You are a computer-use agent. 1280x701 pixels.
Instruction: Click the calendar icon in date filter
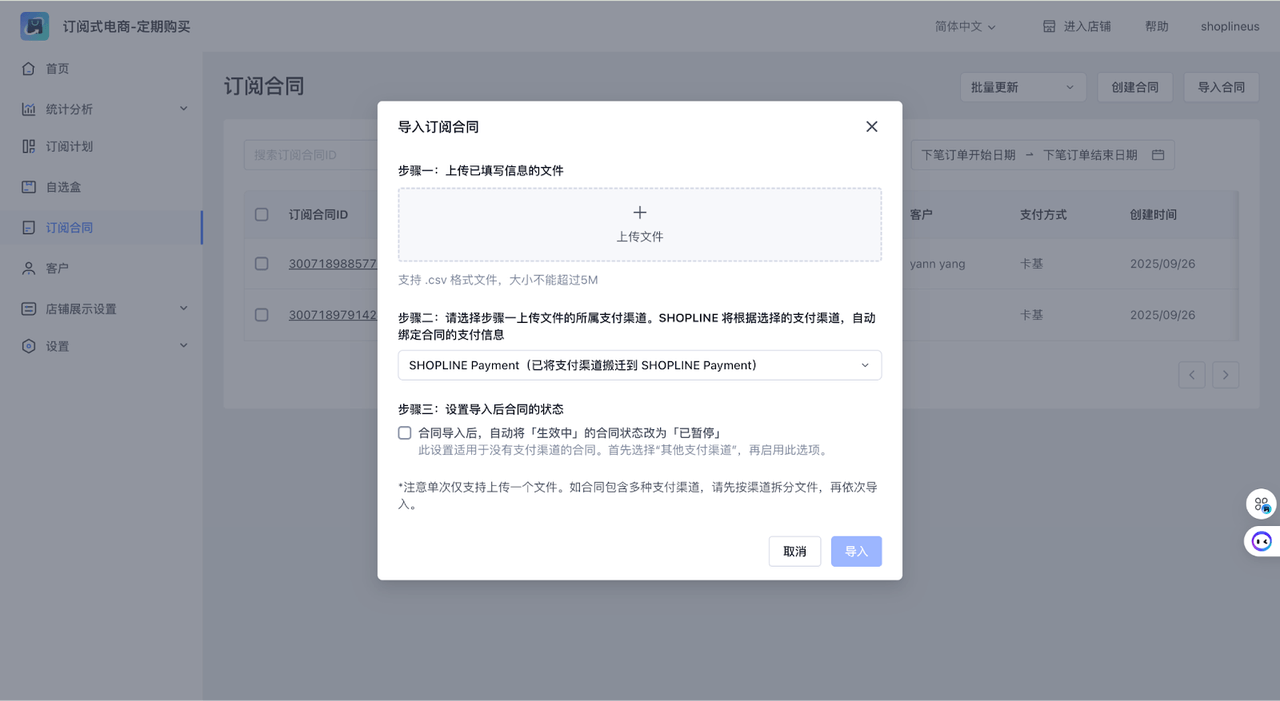1158,155
